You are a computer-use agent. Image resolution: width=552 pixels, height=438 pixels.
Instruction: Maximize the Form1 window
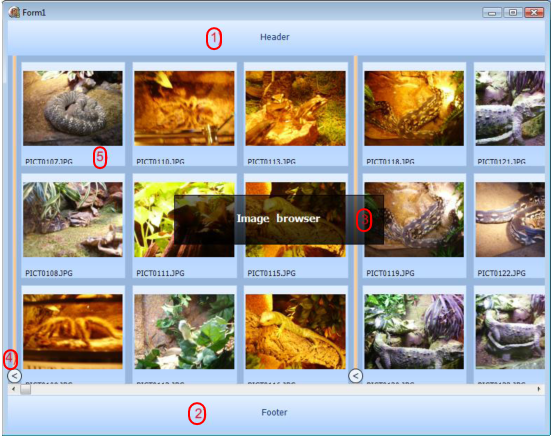pyautogui.click(x=513, y=13)
